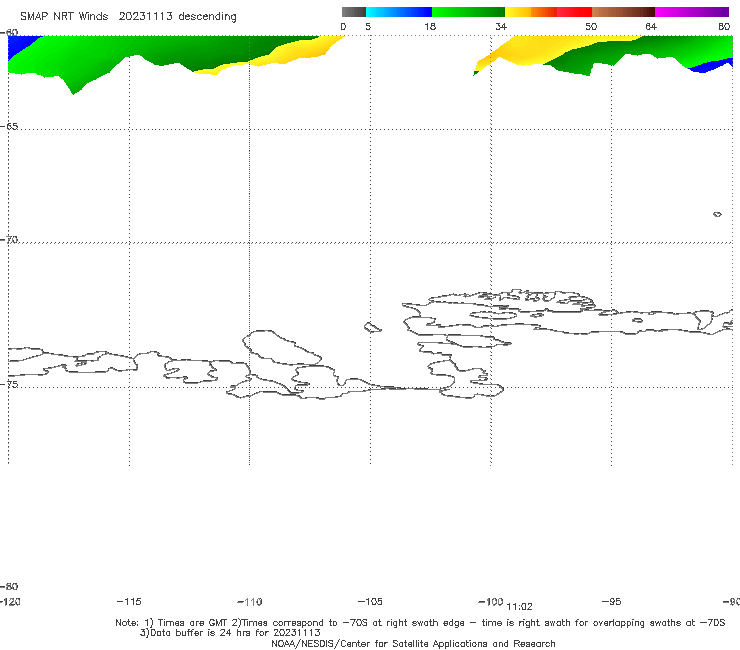Click the longitude label '-110'
The image size is (740, 650).
pyautogui.click(x=250, y=602)
